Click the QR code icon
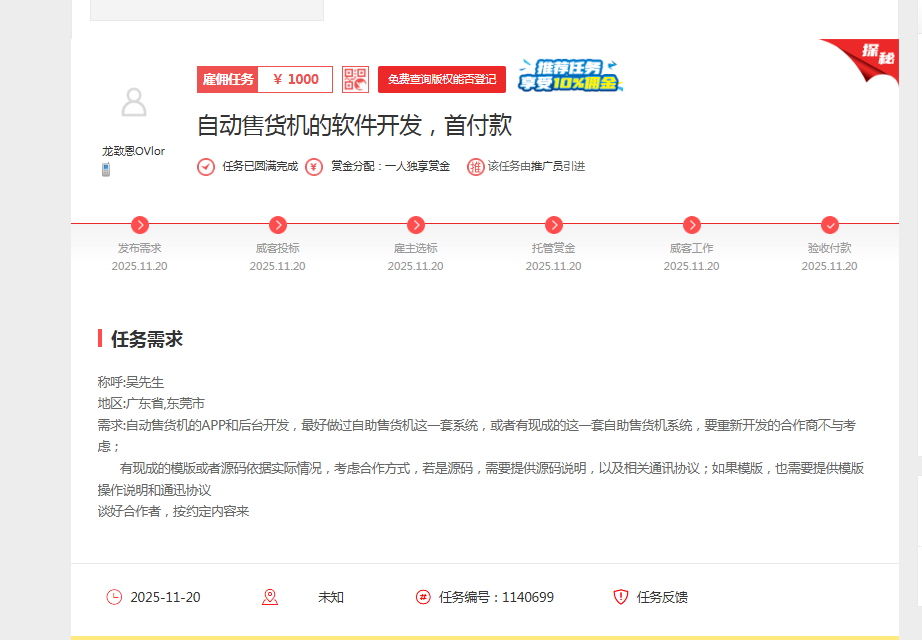 pyautogui.click(x=355, y=79)
